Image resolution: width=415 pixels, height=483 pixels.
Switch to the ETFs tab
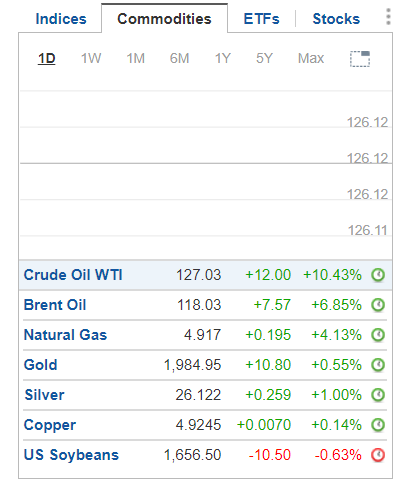[x=262, y=19]
